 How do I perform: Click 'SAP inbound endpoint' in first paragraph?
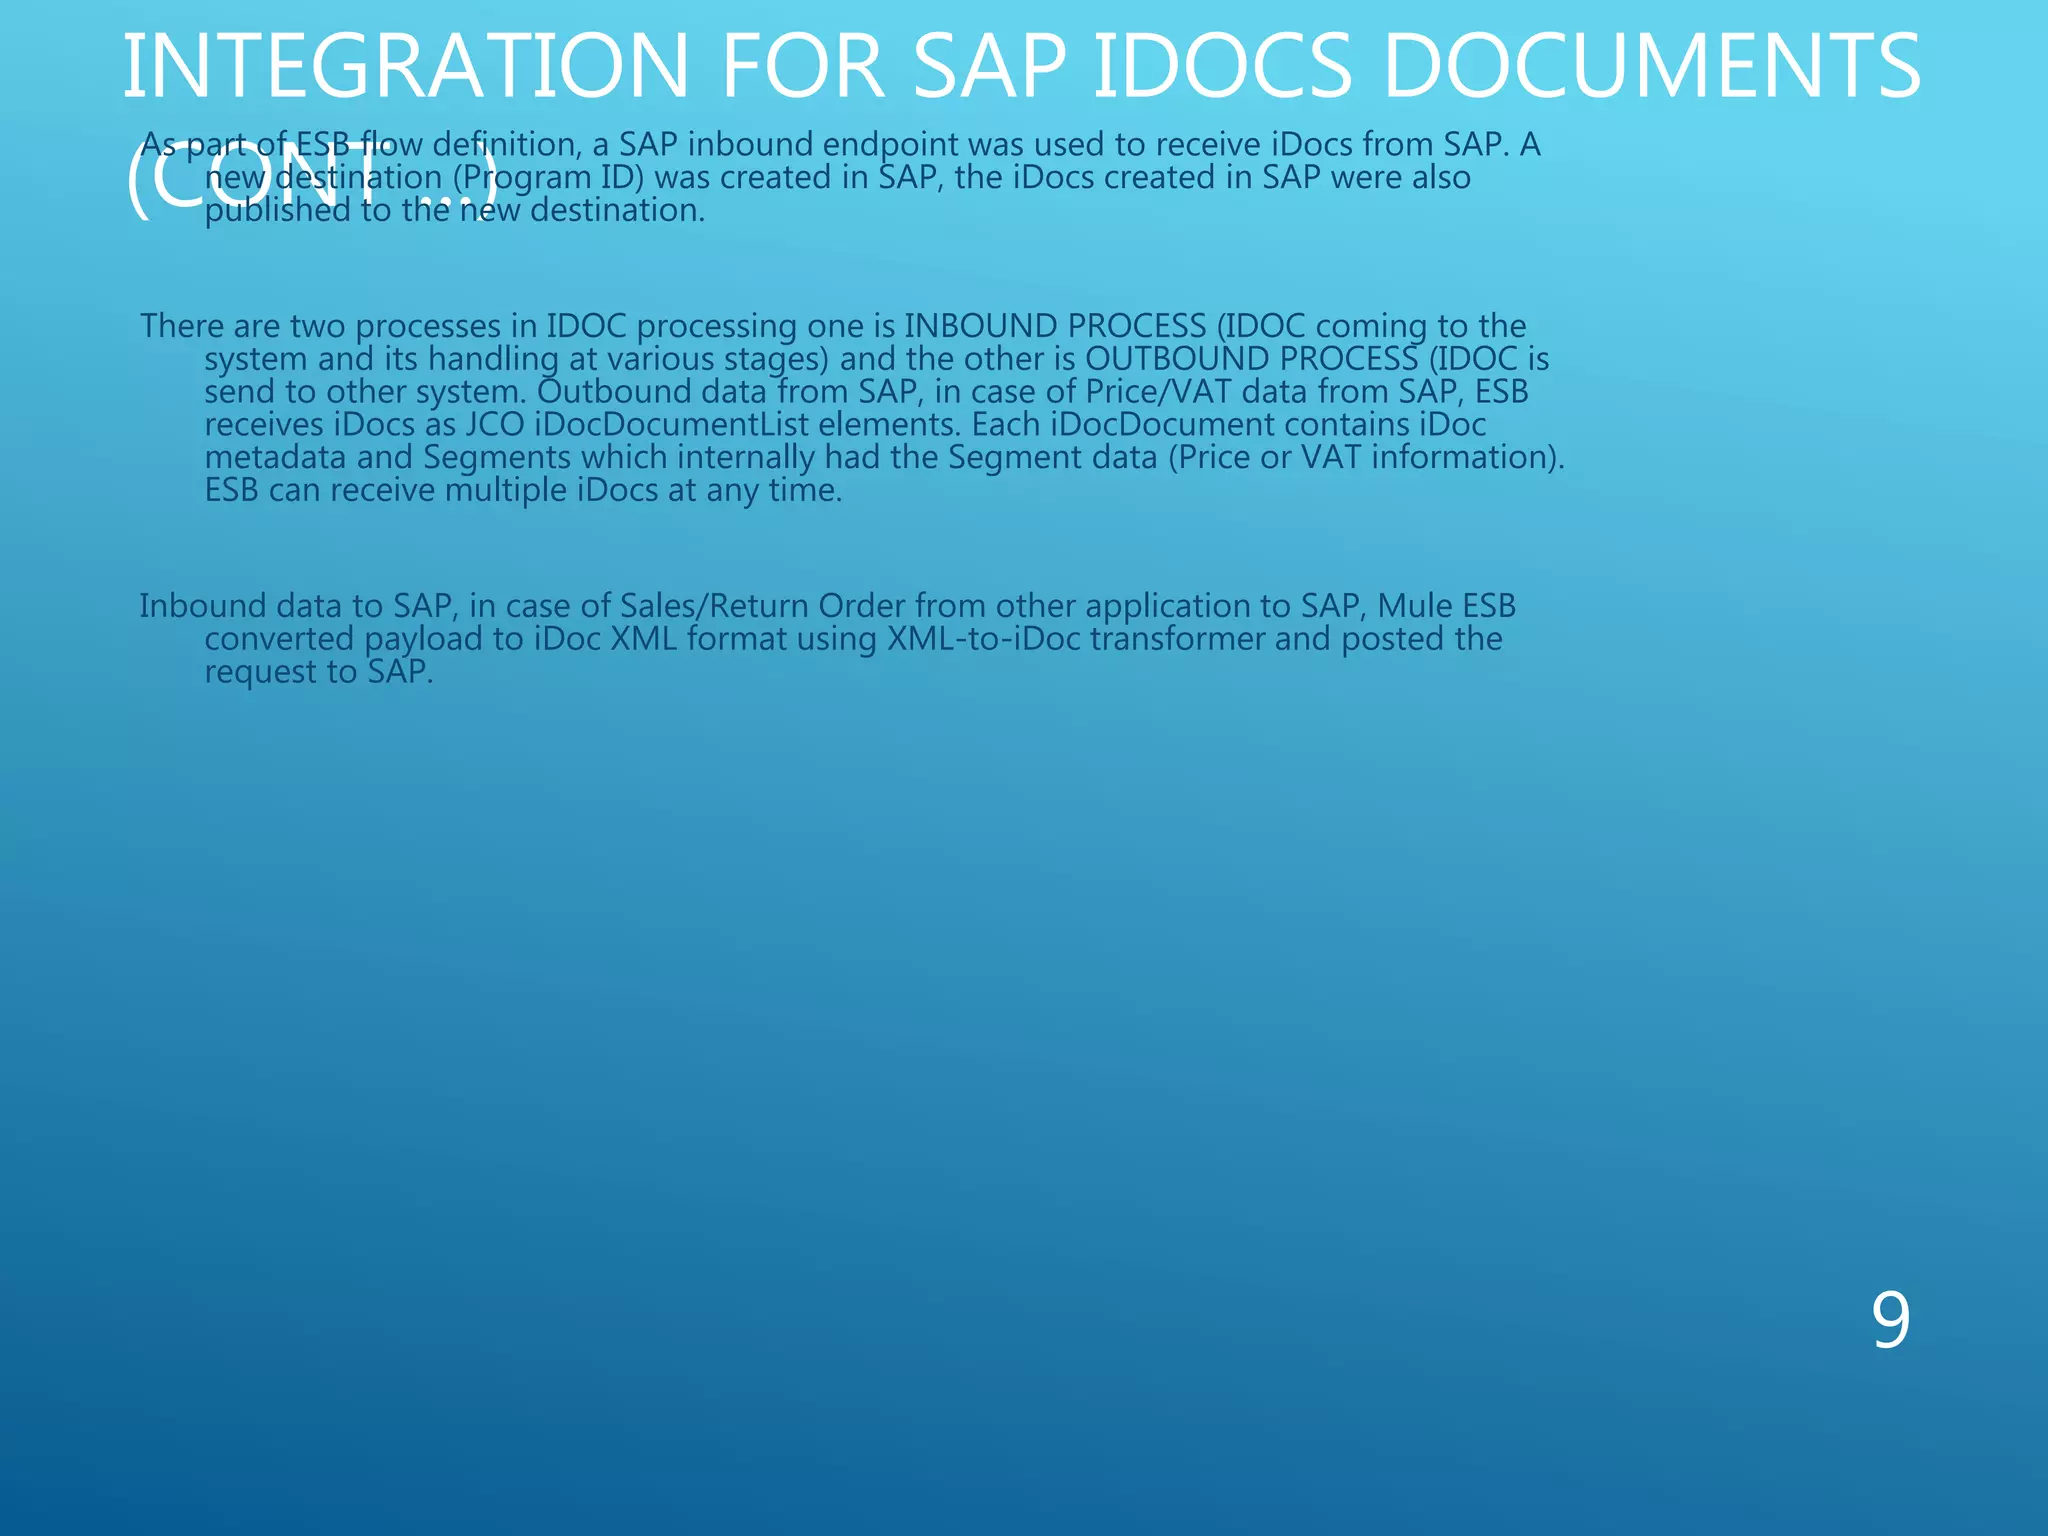point(788,146)
